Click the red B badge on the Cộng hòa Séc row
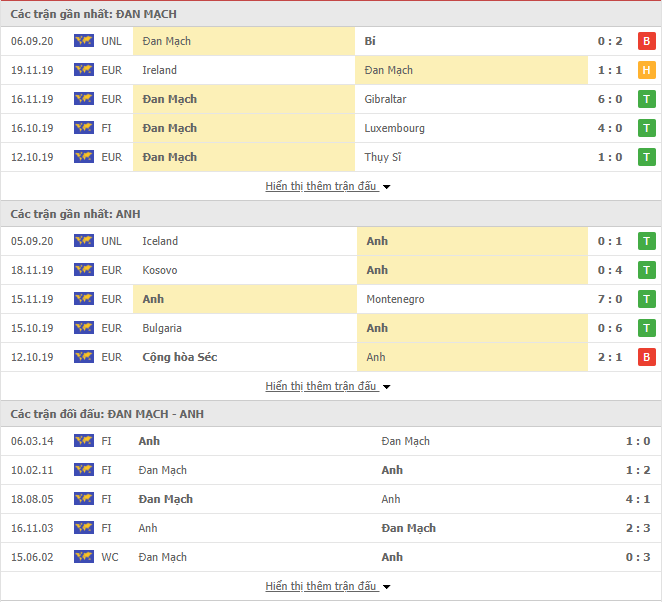The height and width of the screenshot is (602, 662). (647, 357)
